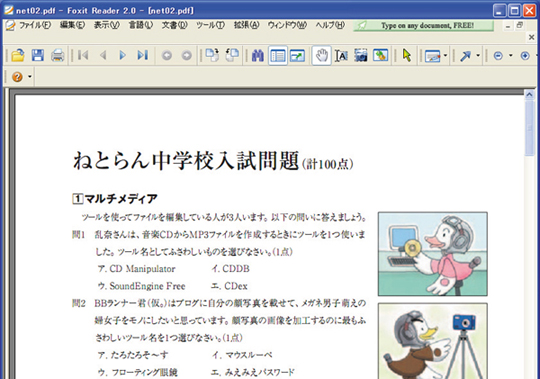The width and height of the screenshot is (540, 379).
Task: Toggle the navigation panel layout button
Action: (x=278, y=55)
